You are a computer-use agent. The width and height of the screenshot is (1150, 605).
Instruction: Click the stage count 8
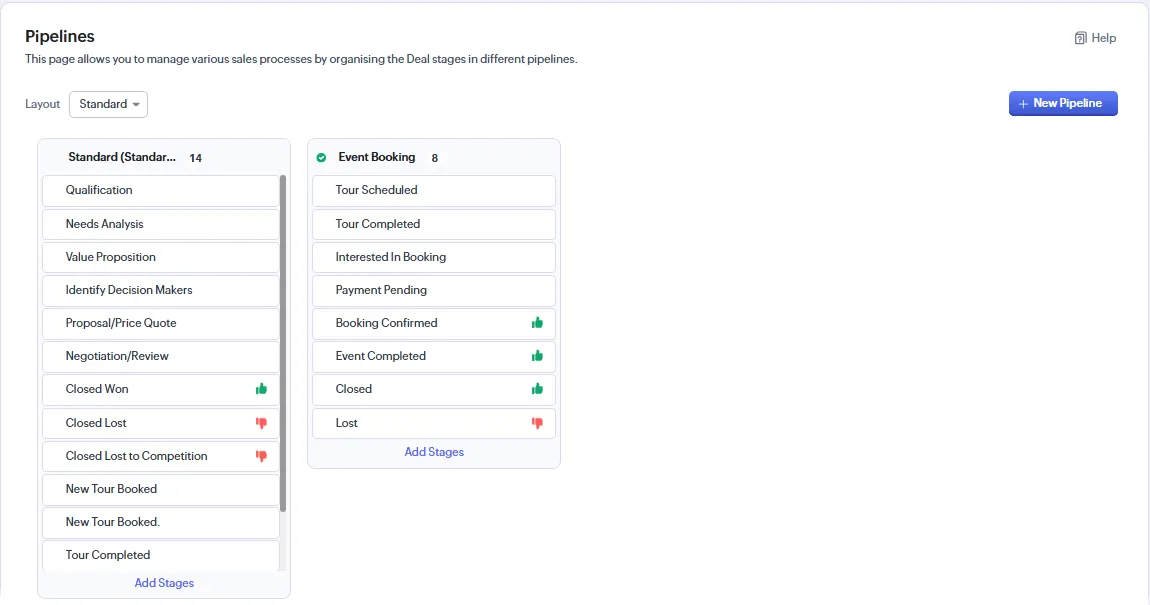(434, 158)
